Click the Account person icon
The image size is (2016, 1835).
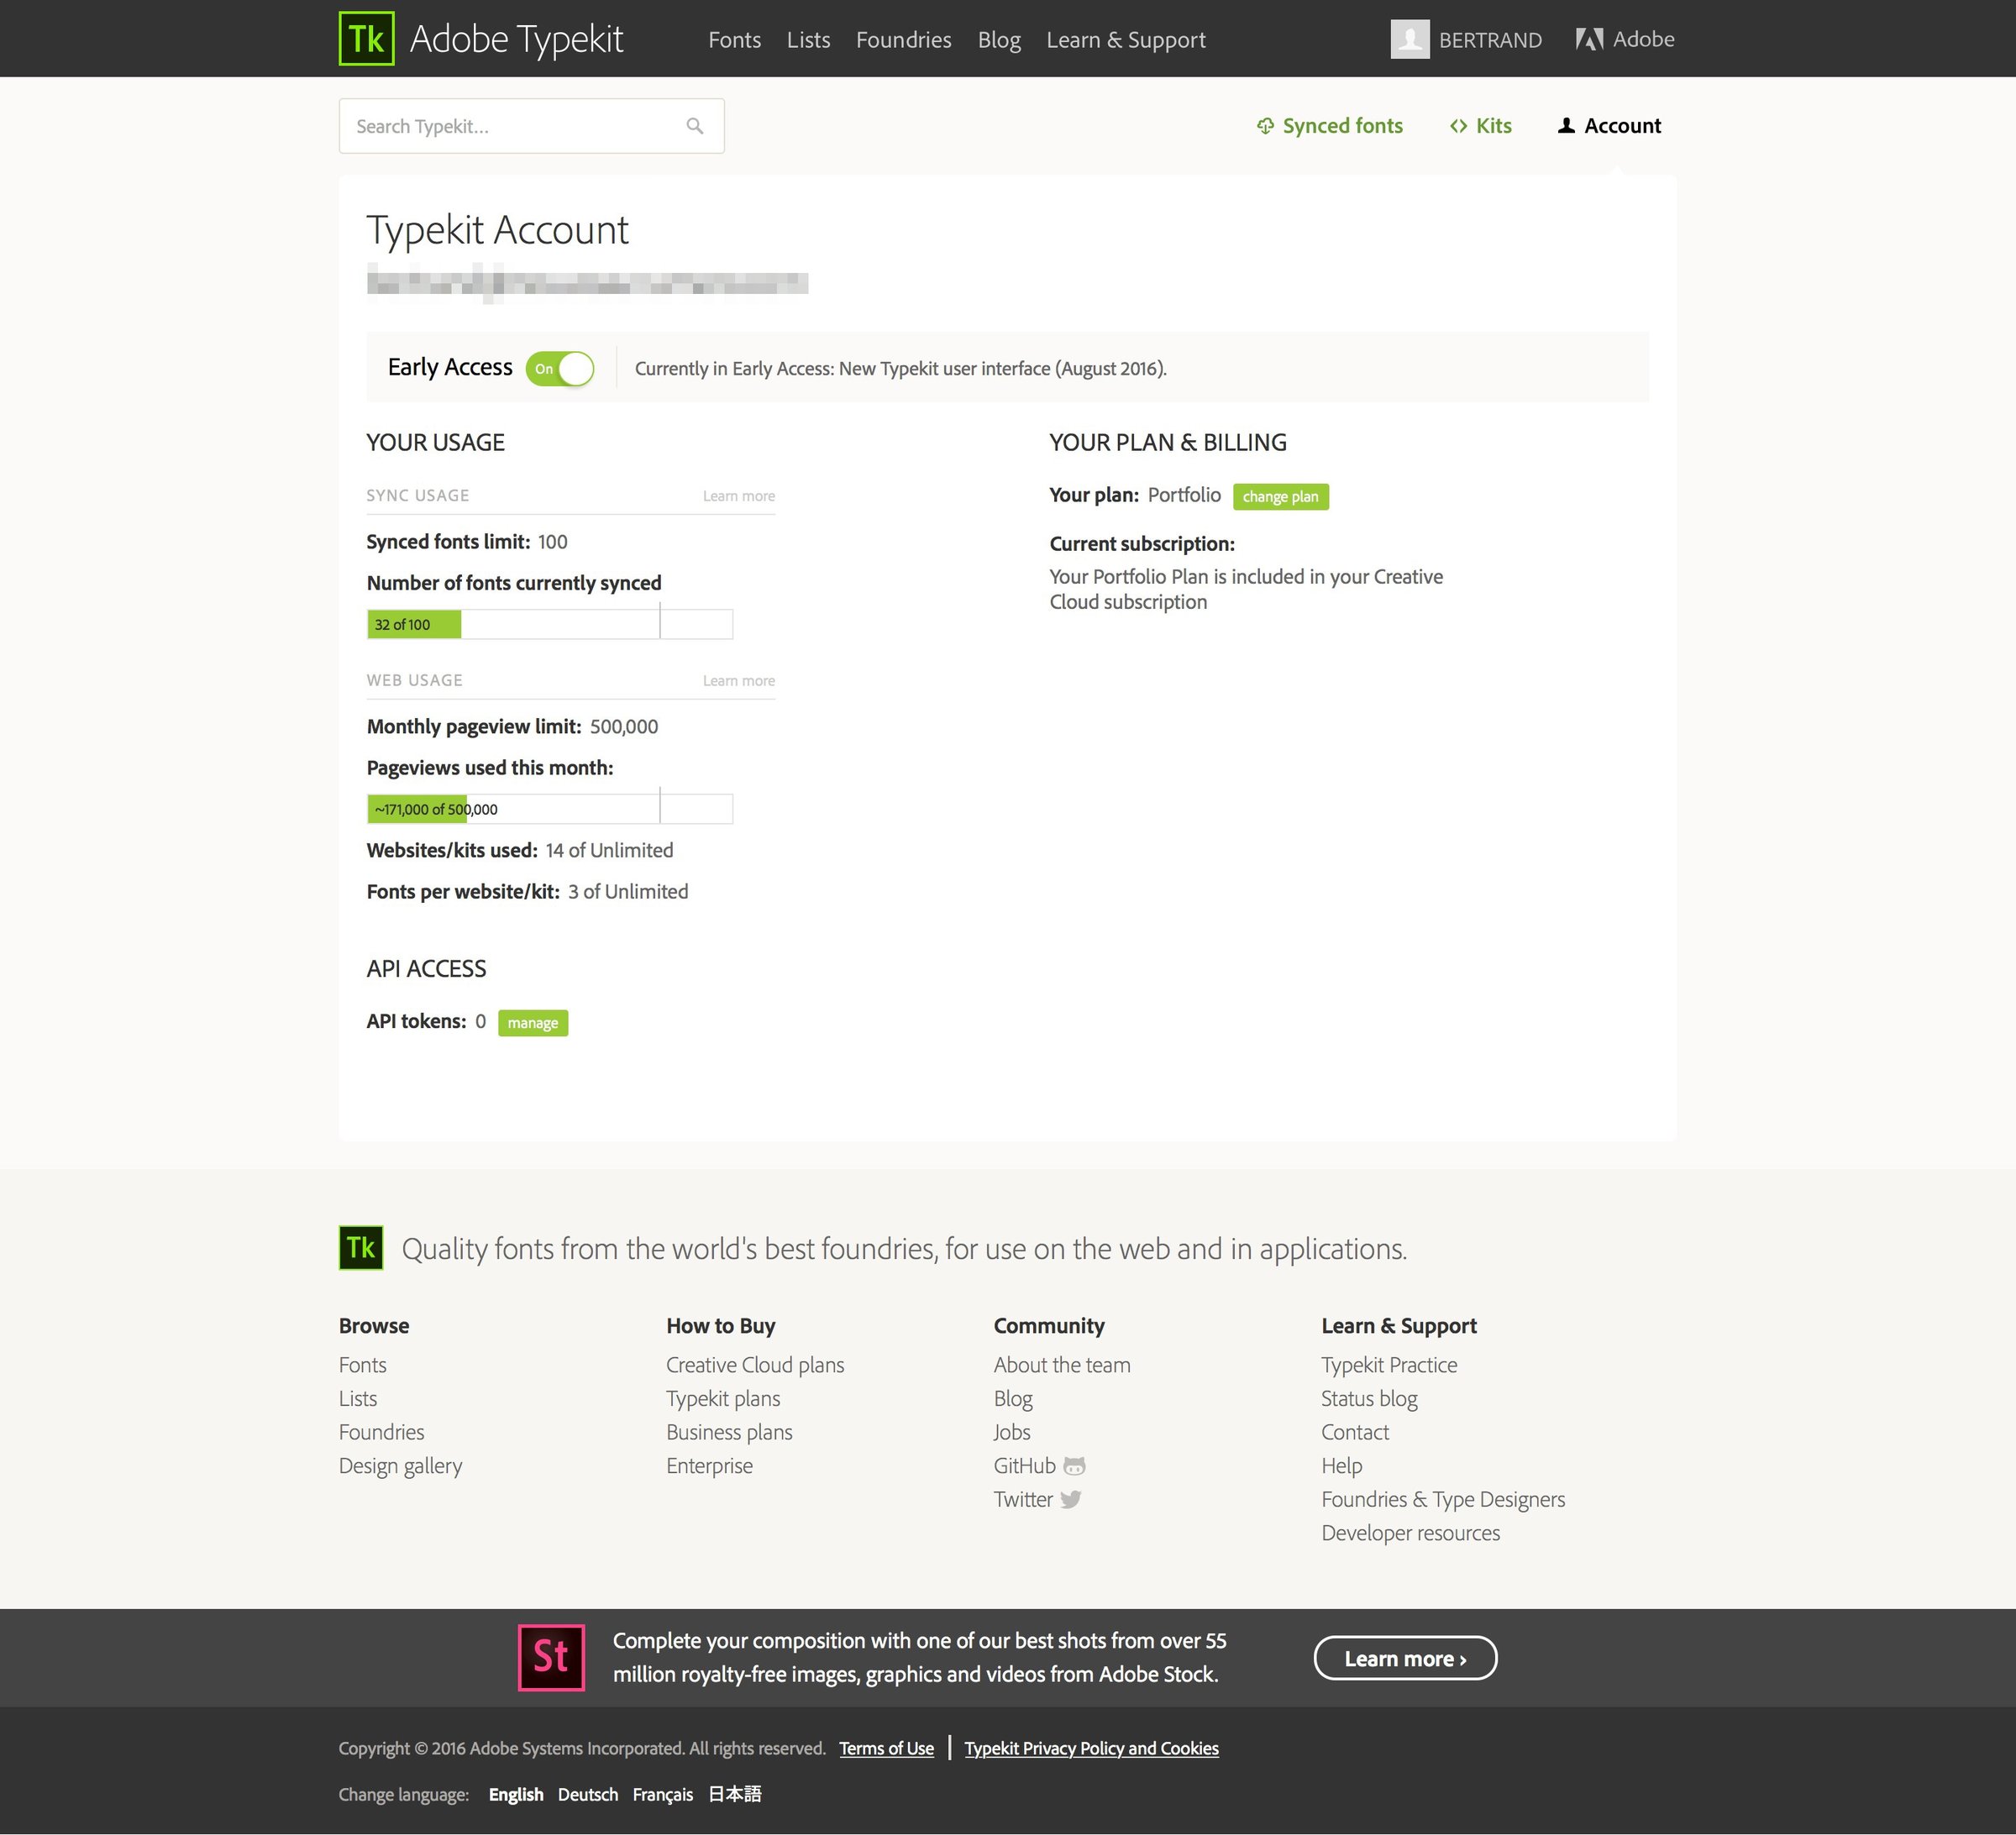pyautogui.click(x=1567, y=126)
